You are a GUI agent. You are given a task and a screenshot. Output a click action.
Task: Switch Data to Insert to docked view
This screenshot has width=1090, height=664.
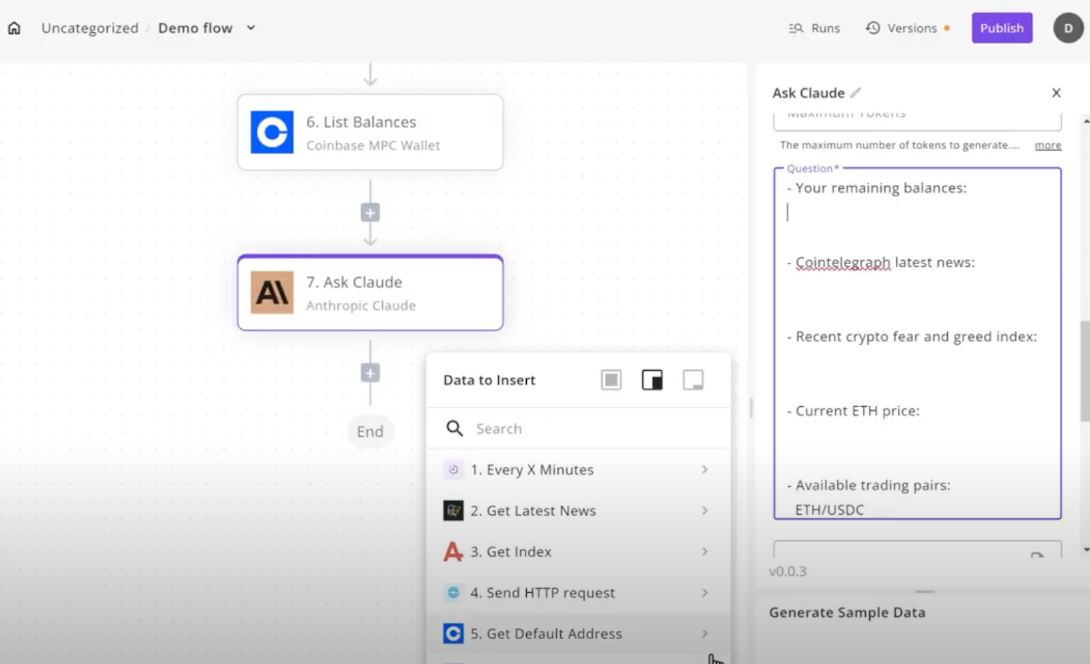point(652,380)
